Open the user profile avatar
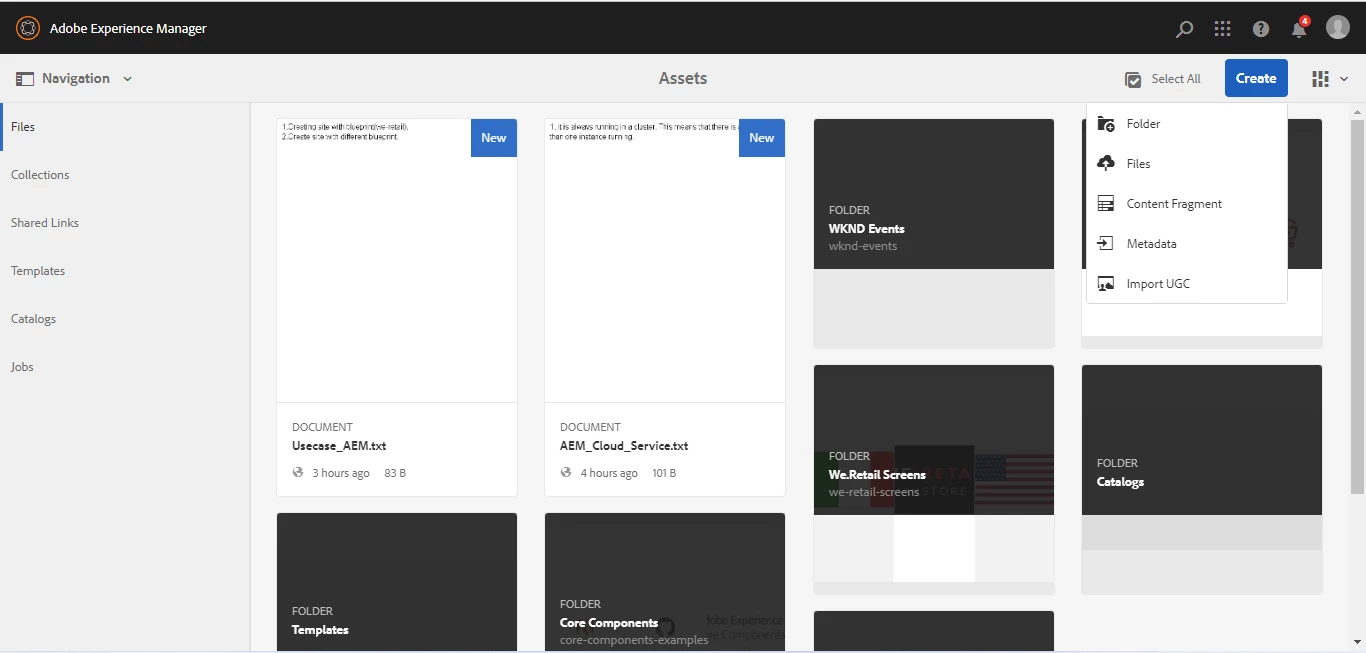This screenshot has height=653, width=1366. pos(1338,28)
